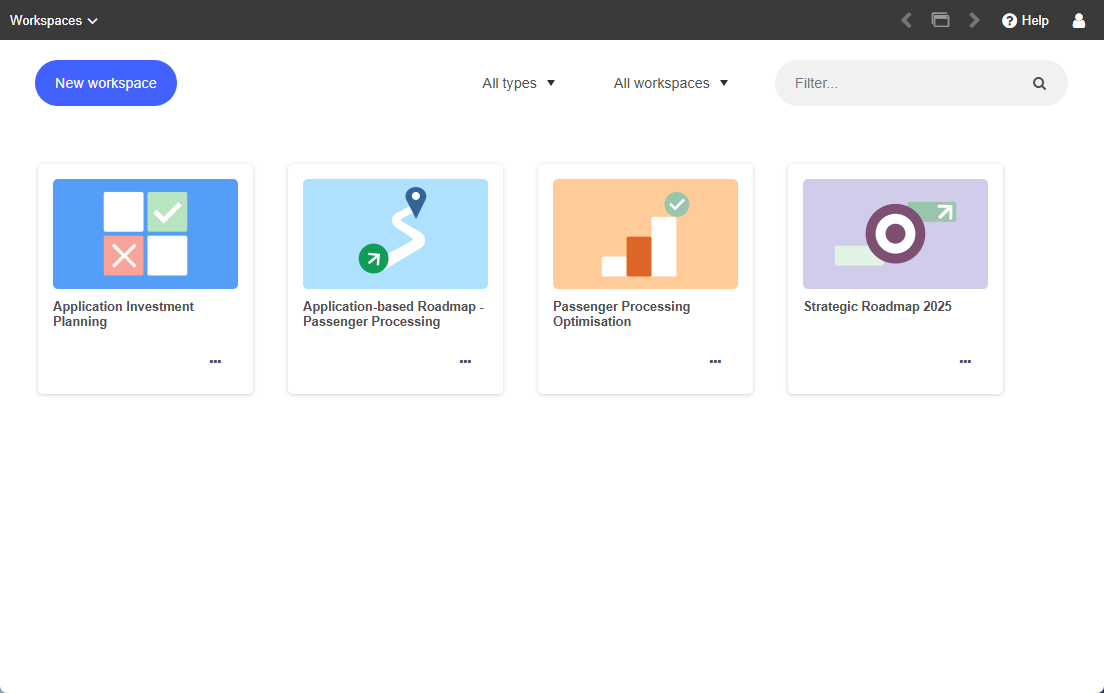
Task: Open the Workspaces dropdown in the top bar
Action: pyautogui.click(x=54, y=20)
